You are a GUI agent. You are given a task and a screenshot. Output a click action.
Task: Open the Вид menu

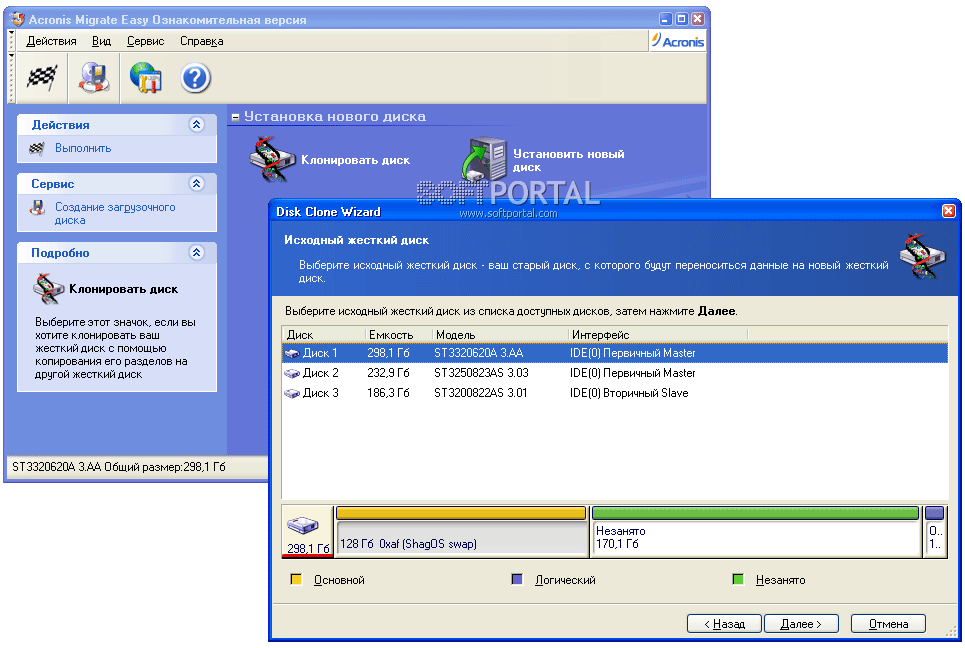[x=102, y=41]
